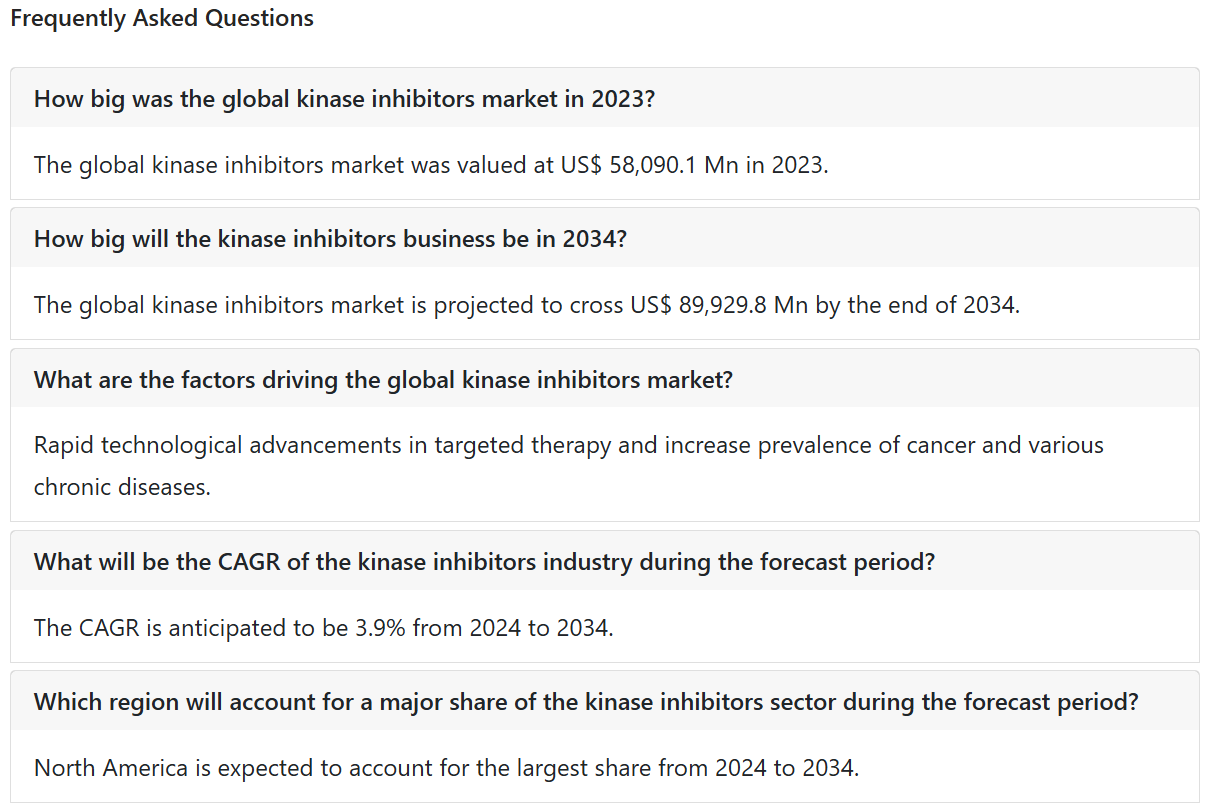Toggle the factors driving market question header
1209x807 pixels.
tap(604, 379)
